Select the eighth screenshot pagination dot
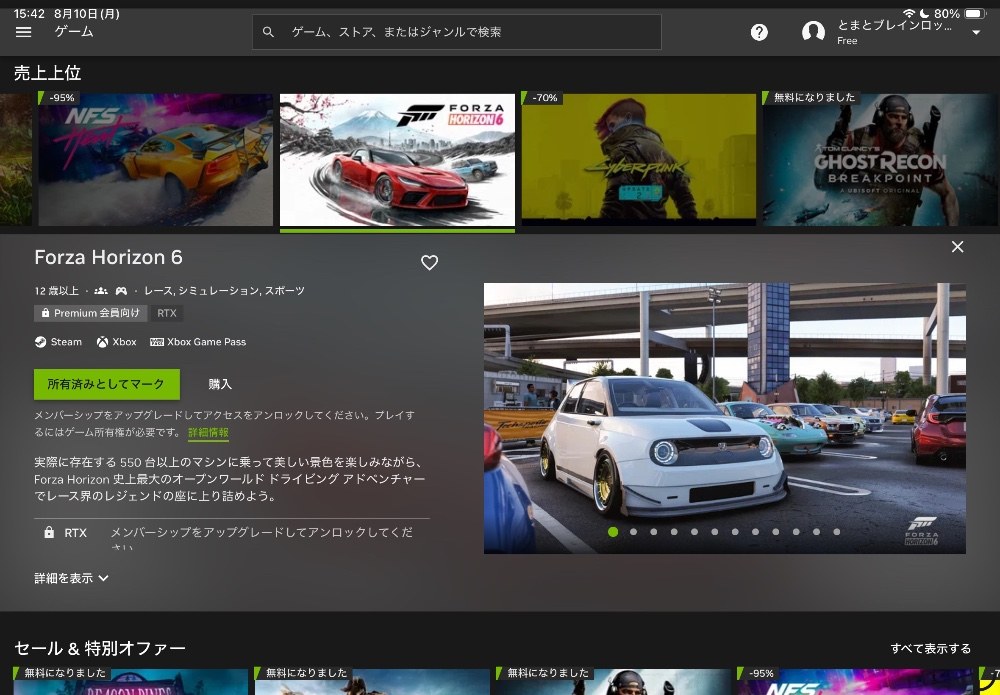The height and width of the screenshot is (695, 1000). click(x=756, y=532)
